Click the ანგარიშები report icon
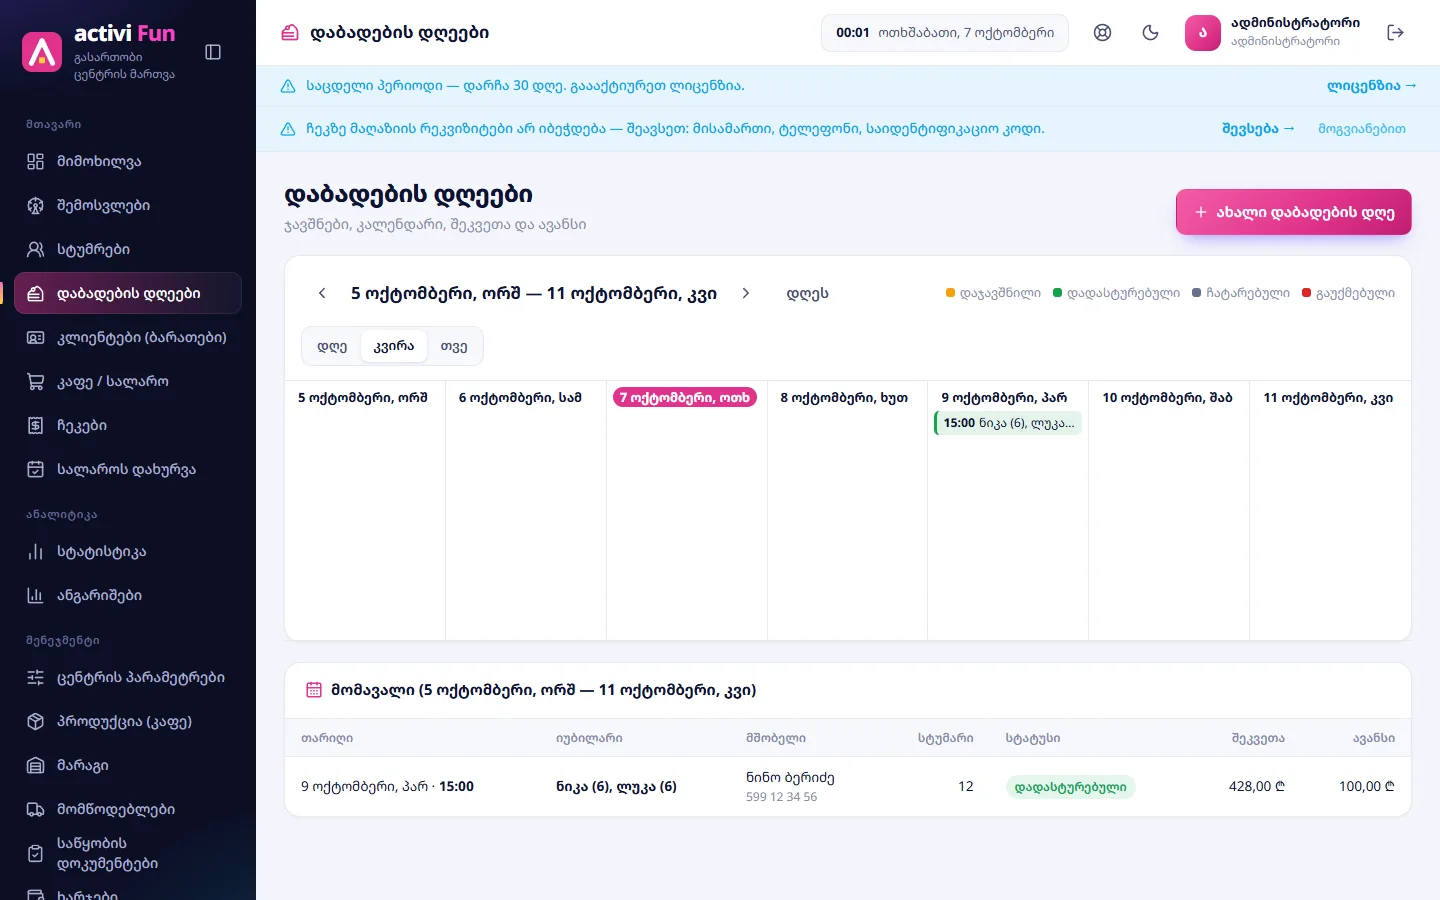The image size is (1440, 900). [x=36, y=595]
